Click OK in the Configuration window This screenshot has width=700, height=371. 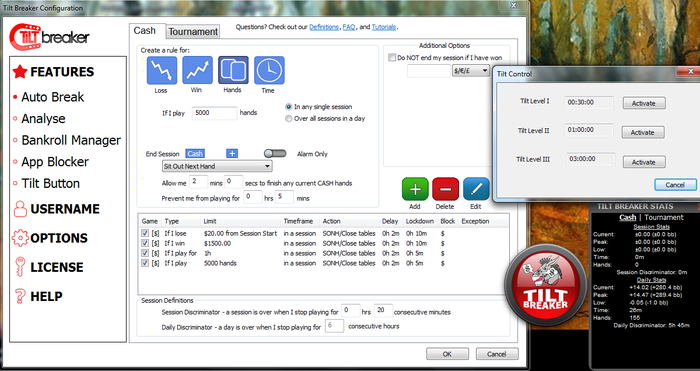447,354
